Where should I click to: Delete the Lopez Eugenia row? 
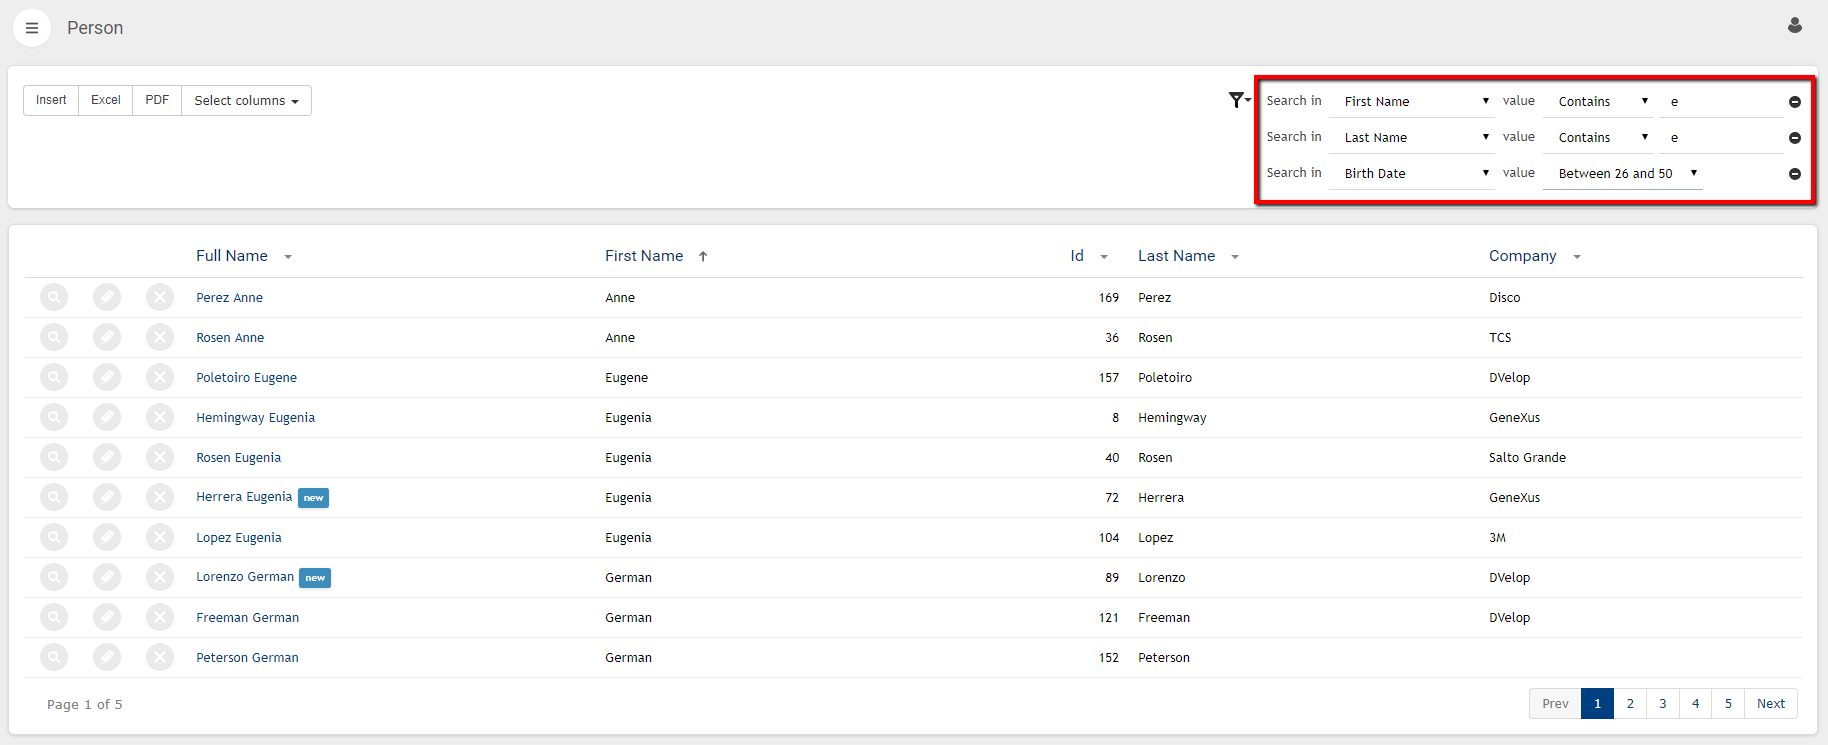point(160,537)
